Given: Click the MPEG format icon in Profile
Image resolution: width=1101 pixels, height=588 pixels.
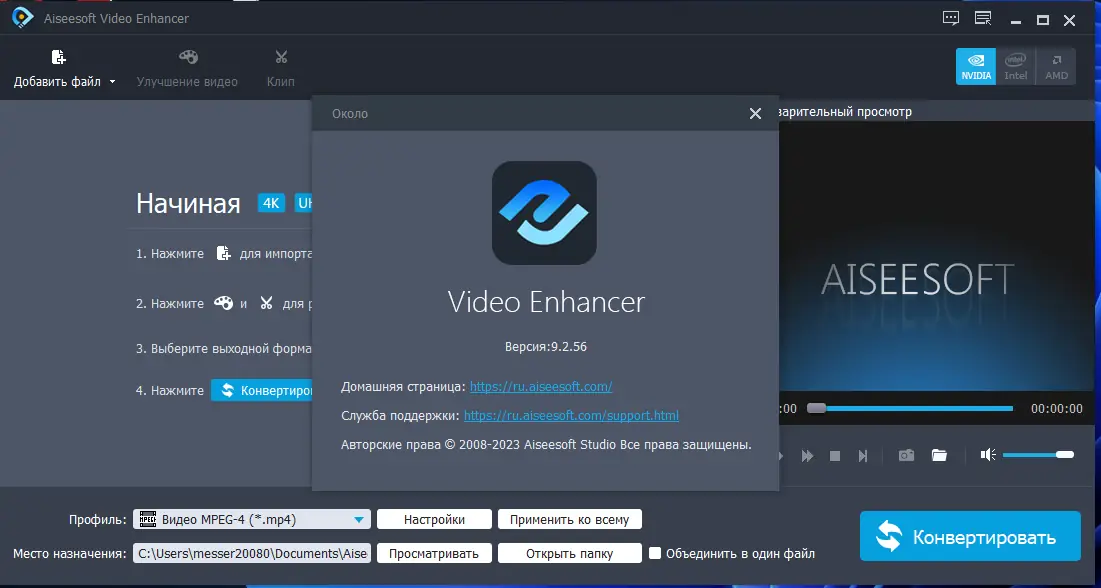Looking at the screenshot, I should pyautogui.click(x=147, y=520).
